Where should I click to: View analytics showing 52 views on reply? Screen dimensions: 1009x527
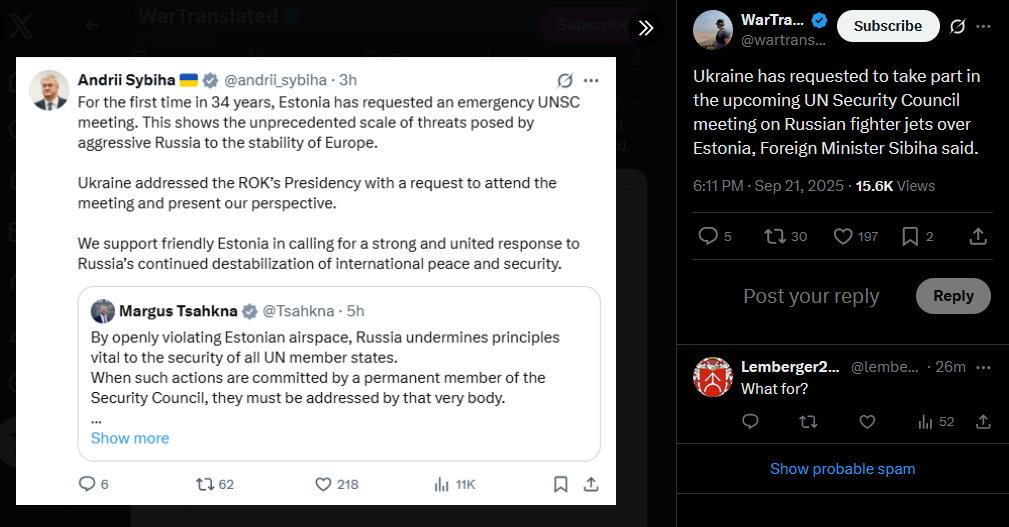pos(936,421)
